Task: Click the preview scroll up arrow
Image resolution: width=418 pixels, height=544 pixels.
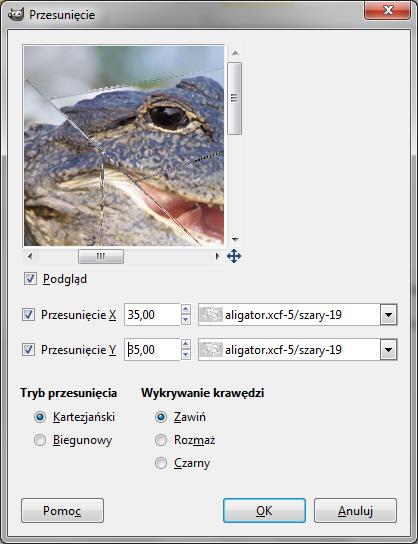Action: (x=235, y=53)
